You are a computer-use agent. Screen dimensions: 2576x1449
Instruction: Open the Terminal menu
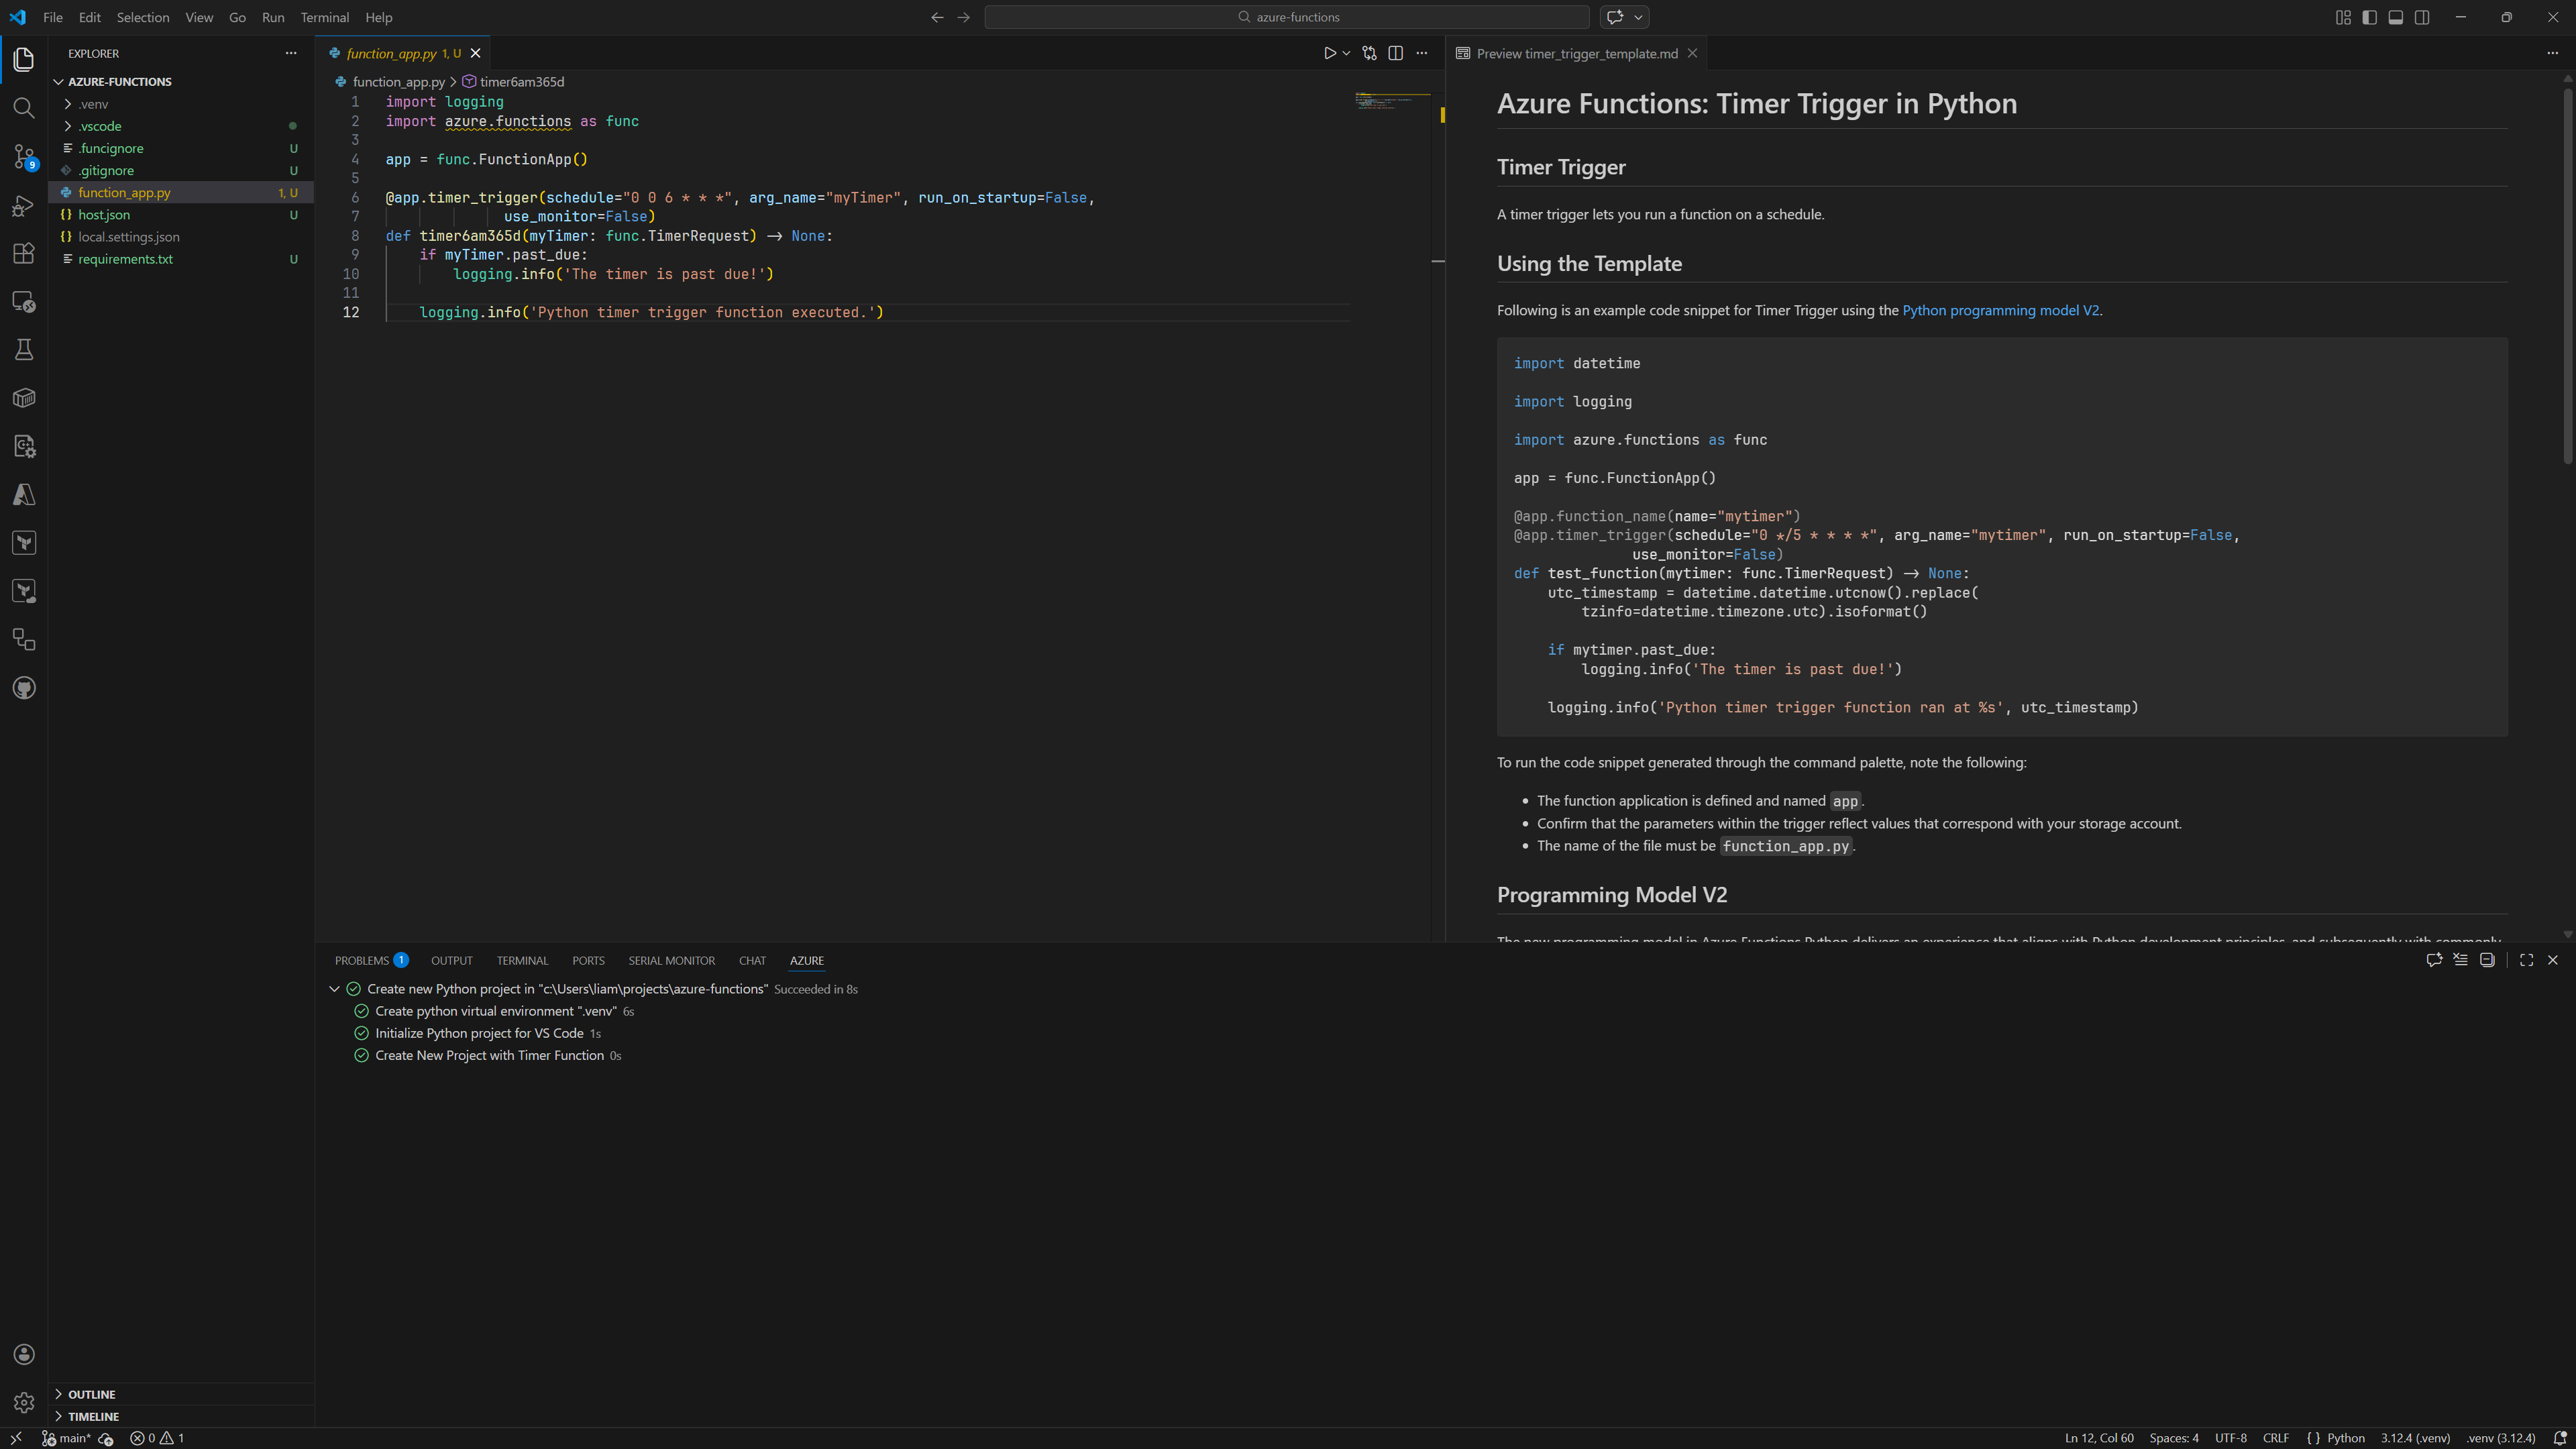(x=324, y=17)
